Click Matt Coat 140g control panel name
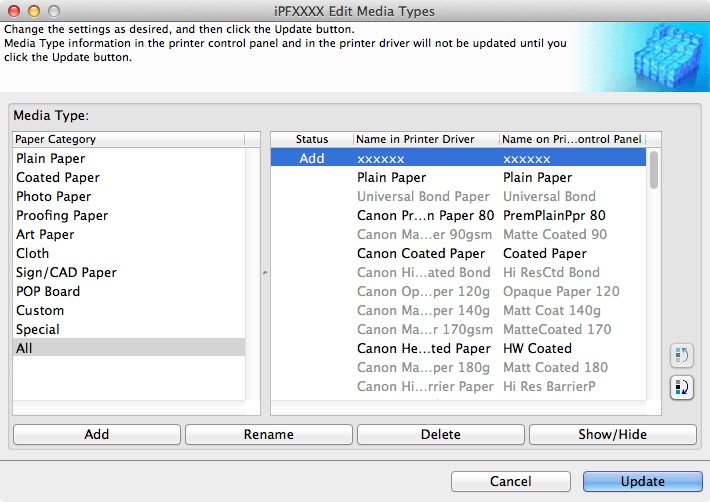 [x=552, y=311]
